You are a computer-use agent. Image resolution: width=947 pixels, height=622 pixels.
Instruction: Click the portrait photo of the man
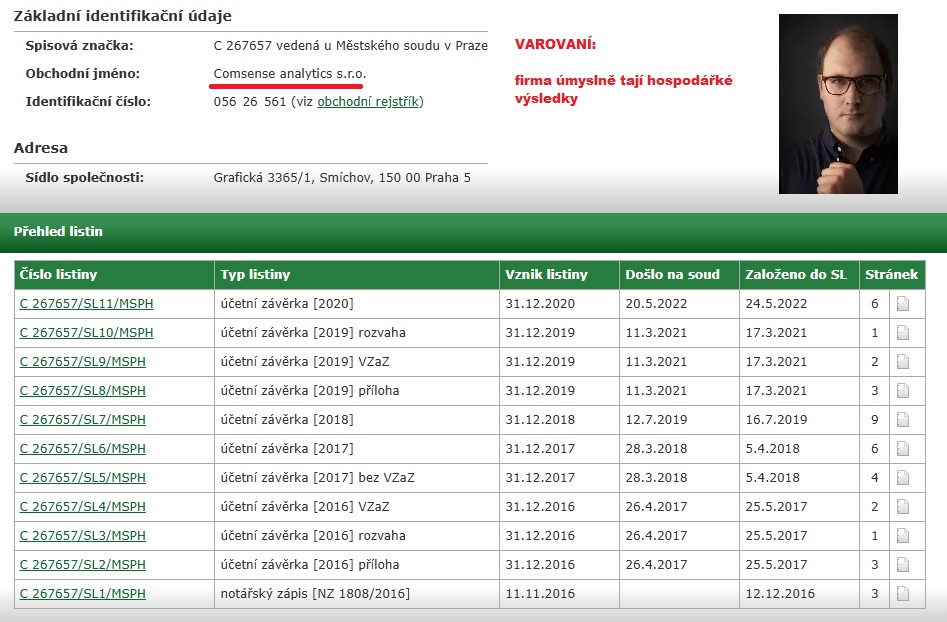click(x=838, y=104)
